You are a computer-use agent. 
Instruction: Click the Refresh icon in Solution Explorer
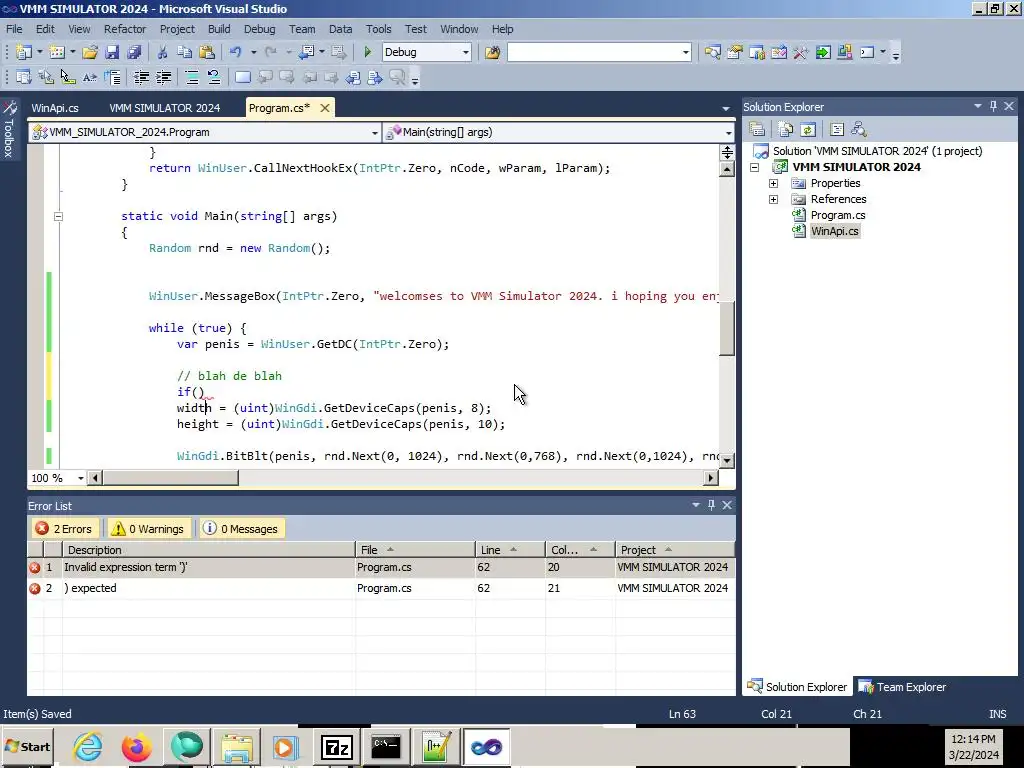(x=808, y=129)
